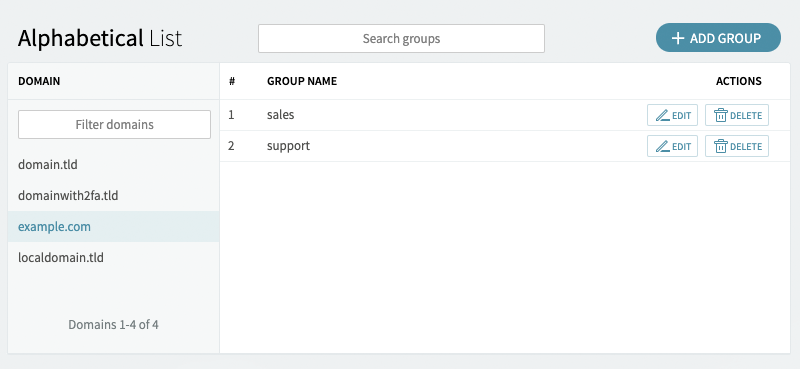The width and height of the screenshot is (800, 369).
Task: Click the DOMAIN column header
Action: pos(39,81)
